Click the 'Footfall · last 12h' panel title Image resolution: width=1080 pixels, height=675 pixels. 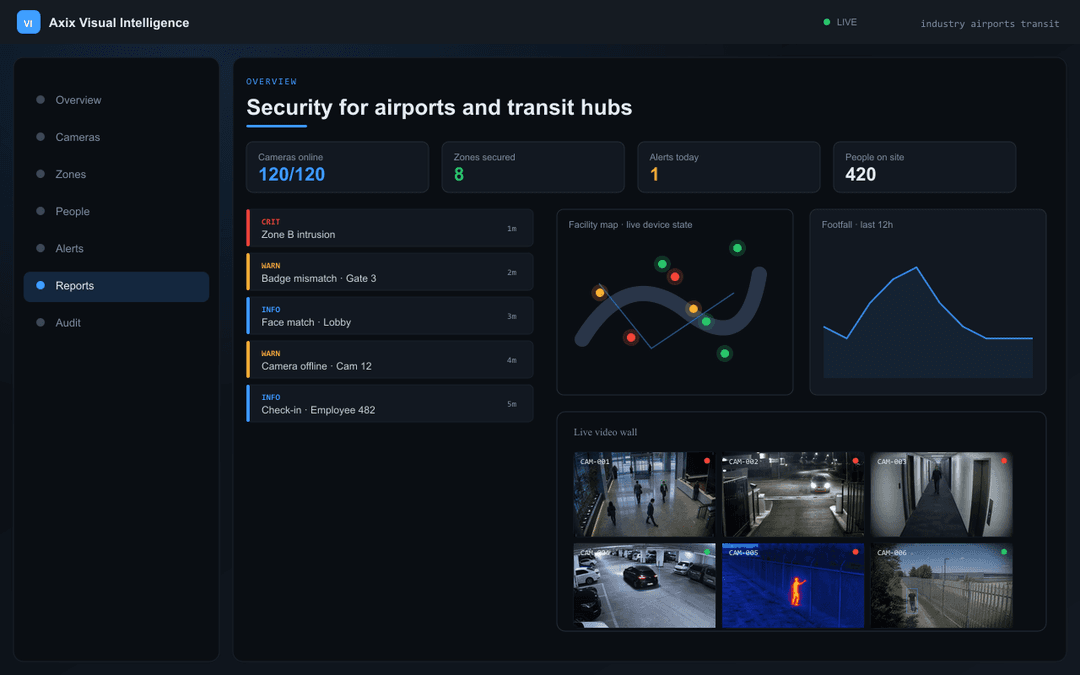(857, 225)
